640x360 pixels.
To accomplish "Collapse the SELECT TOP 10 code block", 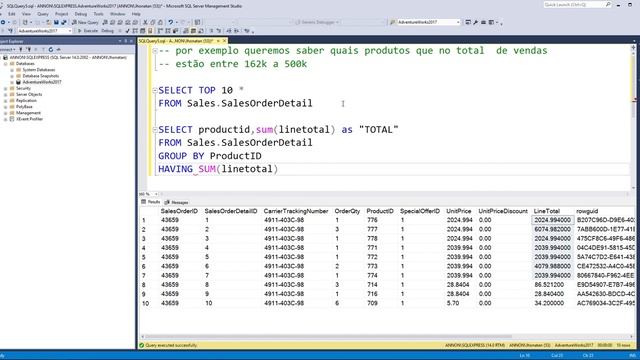I will pyautogui.click(x=155, y=90).
